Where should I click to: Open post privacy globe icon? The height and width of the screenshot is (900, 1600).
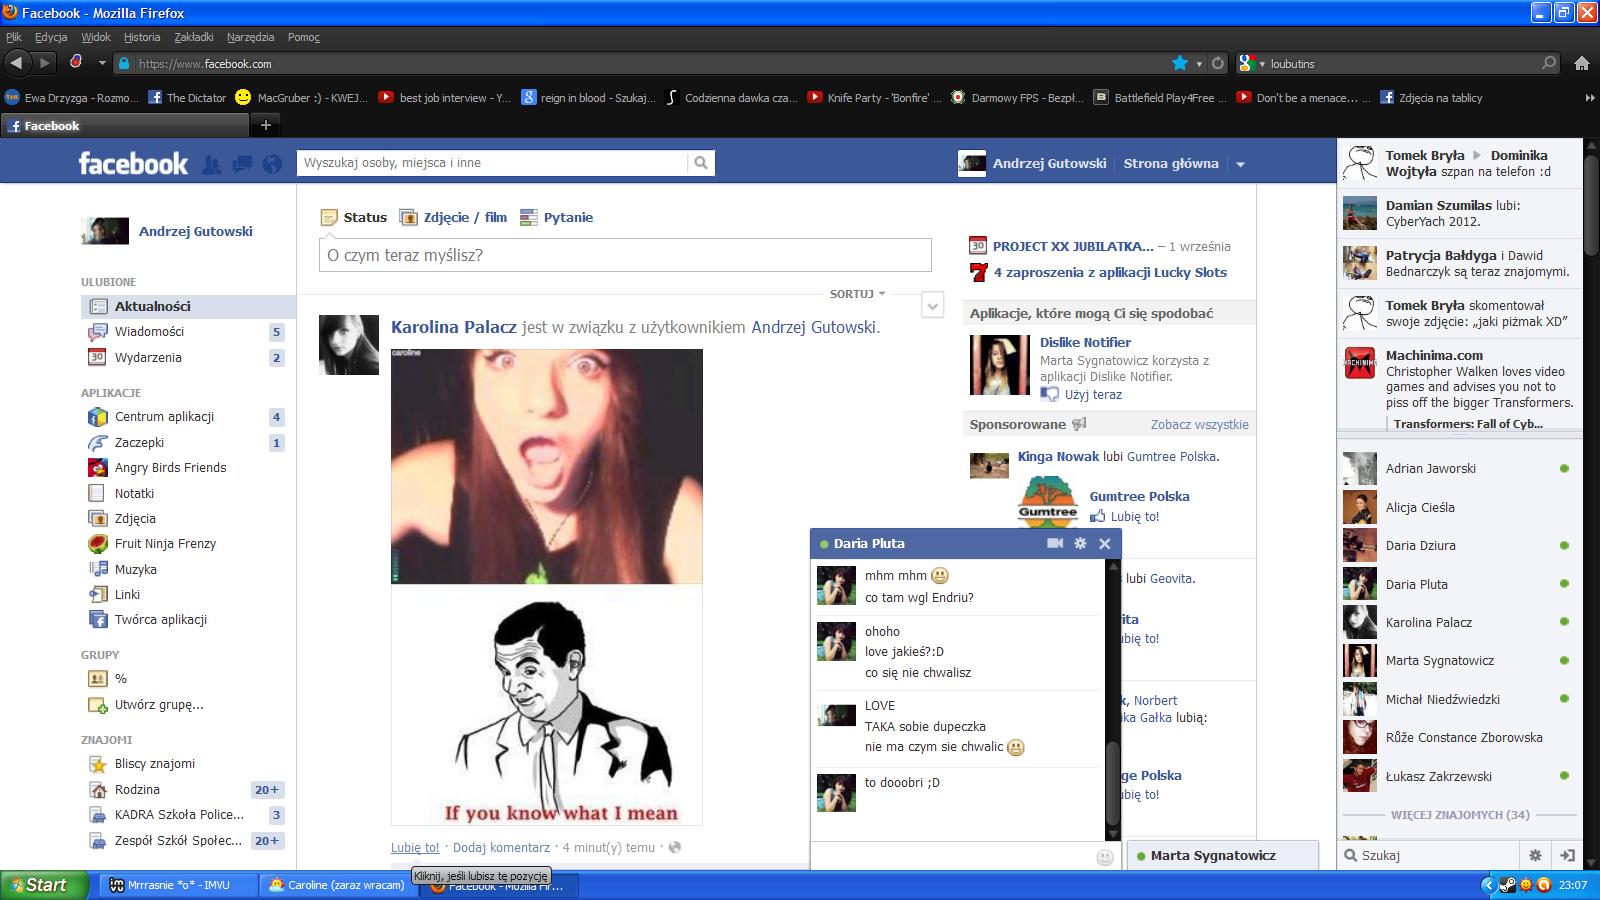pos(674,847)
